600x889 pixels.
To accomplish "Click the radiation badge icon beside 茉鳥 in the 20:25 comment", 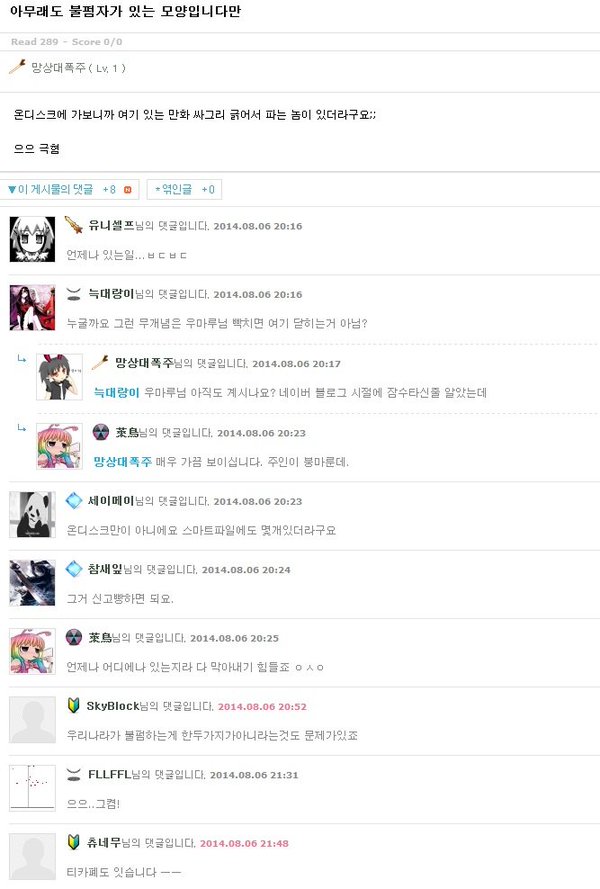I will coord(74,637).
